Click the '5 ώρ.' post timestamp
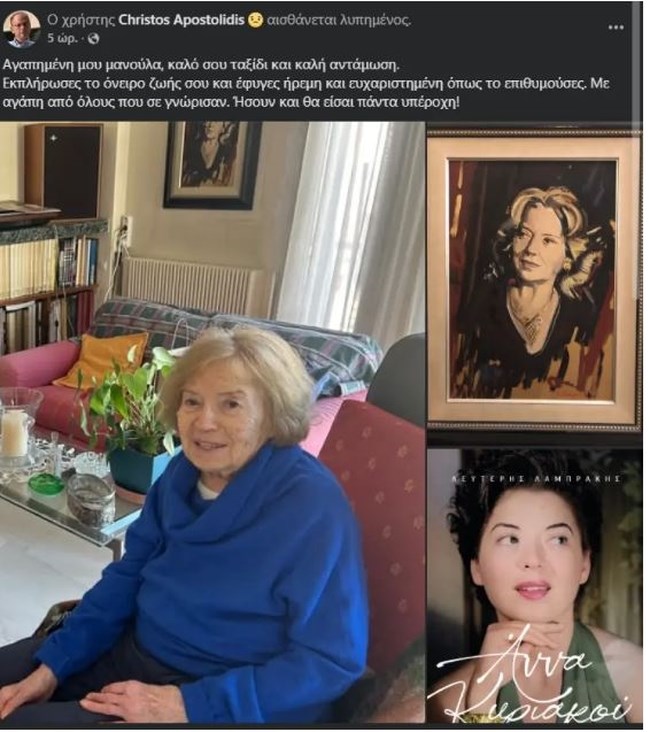650x732 pixels. (62, 39)
